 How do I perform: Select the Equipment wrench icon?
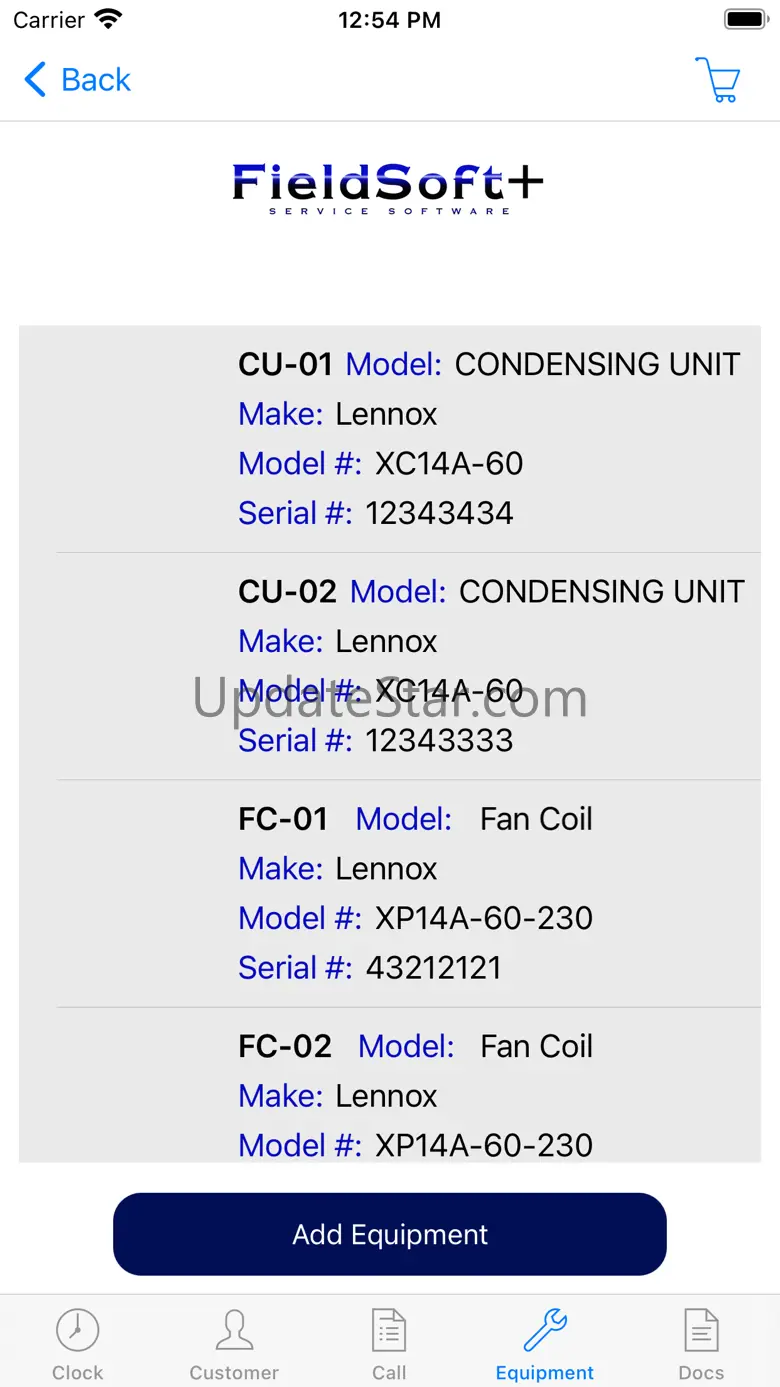(x=545, y=1331)
